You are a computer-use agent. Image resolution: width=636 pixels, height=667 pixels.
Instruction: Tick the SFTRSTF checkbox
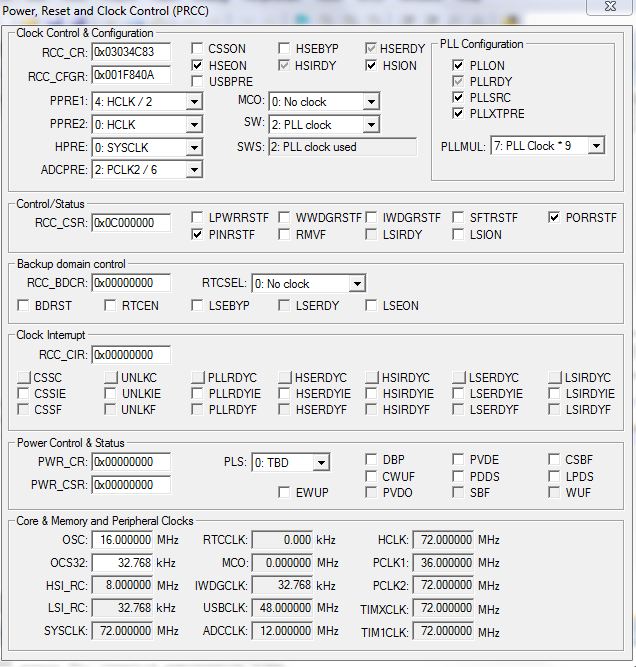(458, 217)
